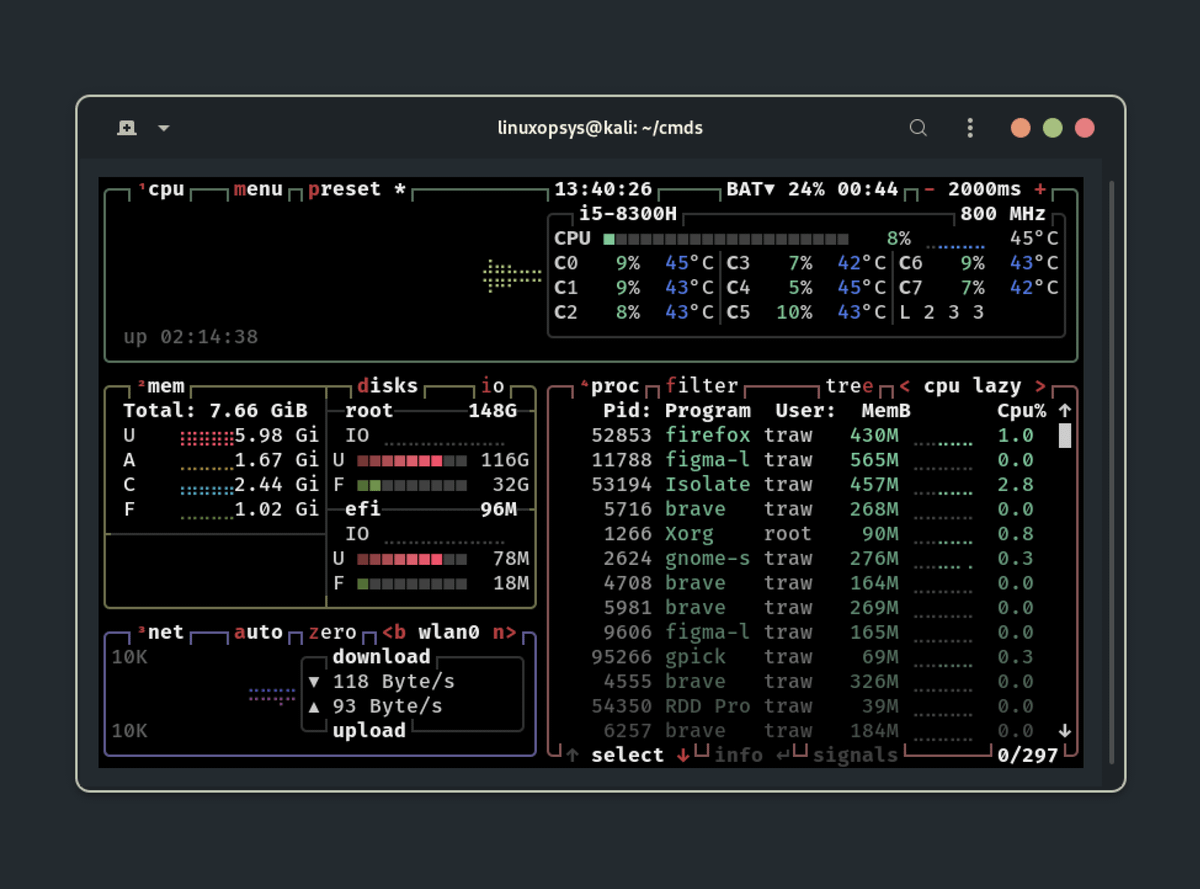Viewport: 1200px width, 889px height.
Task: Click the plus to increase update interval
Action: point(1041,189)
